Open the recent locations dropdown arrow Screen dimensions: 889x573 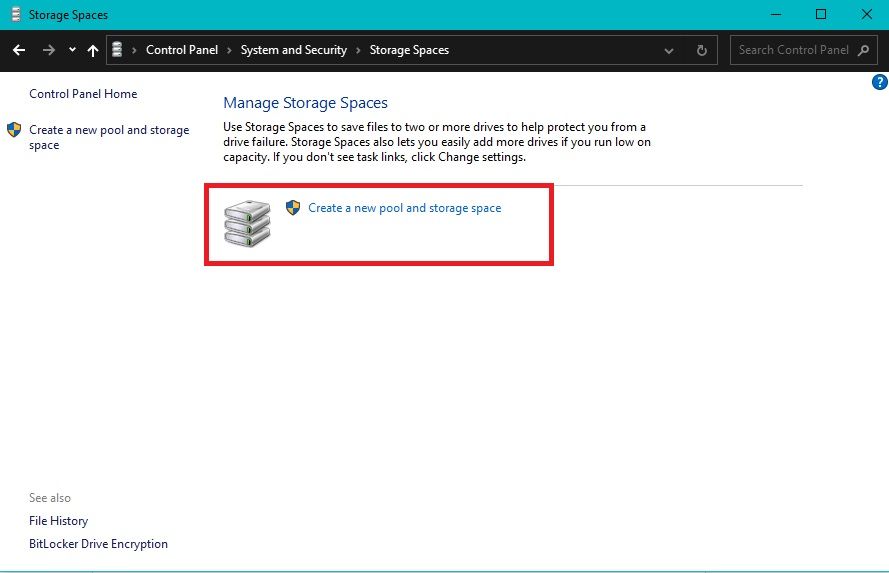tap(72, 50)
